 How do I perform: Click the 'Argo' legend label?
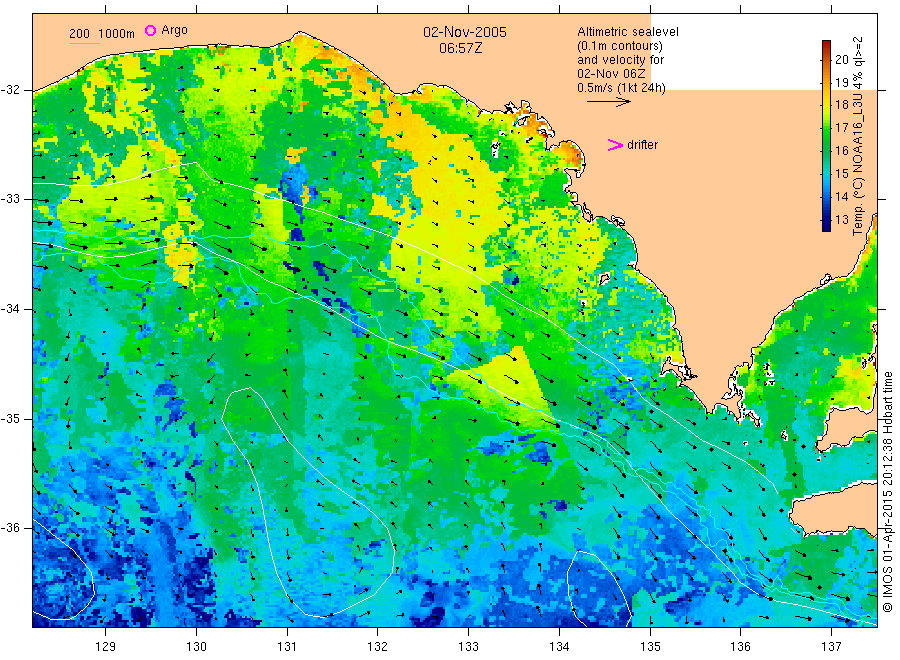point(174,30)
